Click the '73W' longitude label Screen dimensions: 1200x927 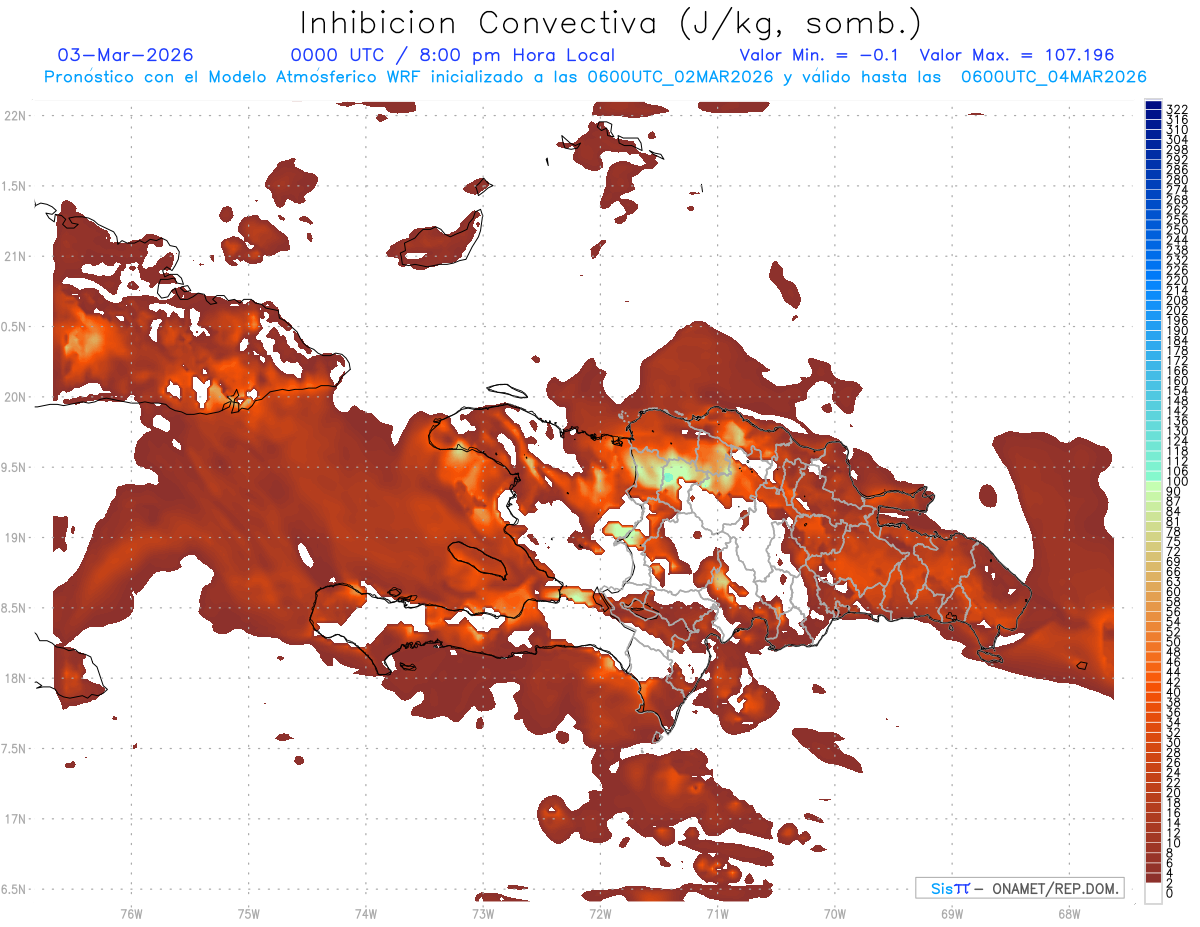pos(483,912)
